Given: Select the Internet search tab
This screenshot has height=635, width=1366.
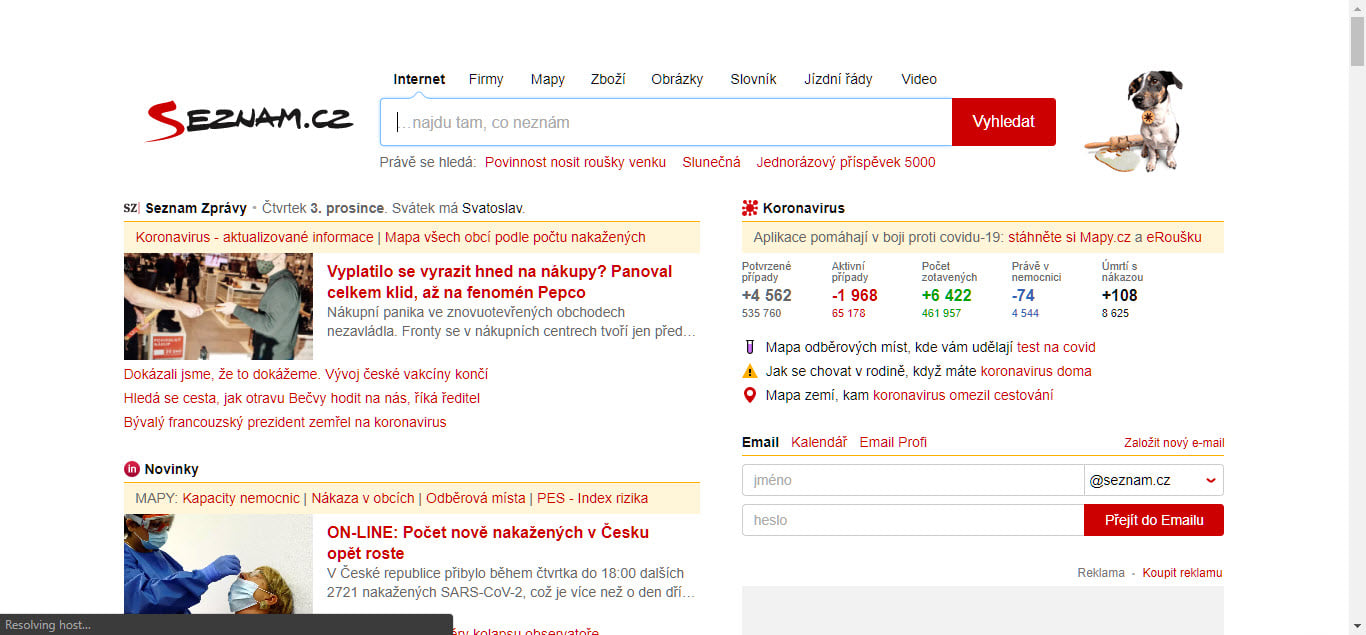Looking at the screenshot, I should click(419, 79).
